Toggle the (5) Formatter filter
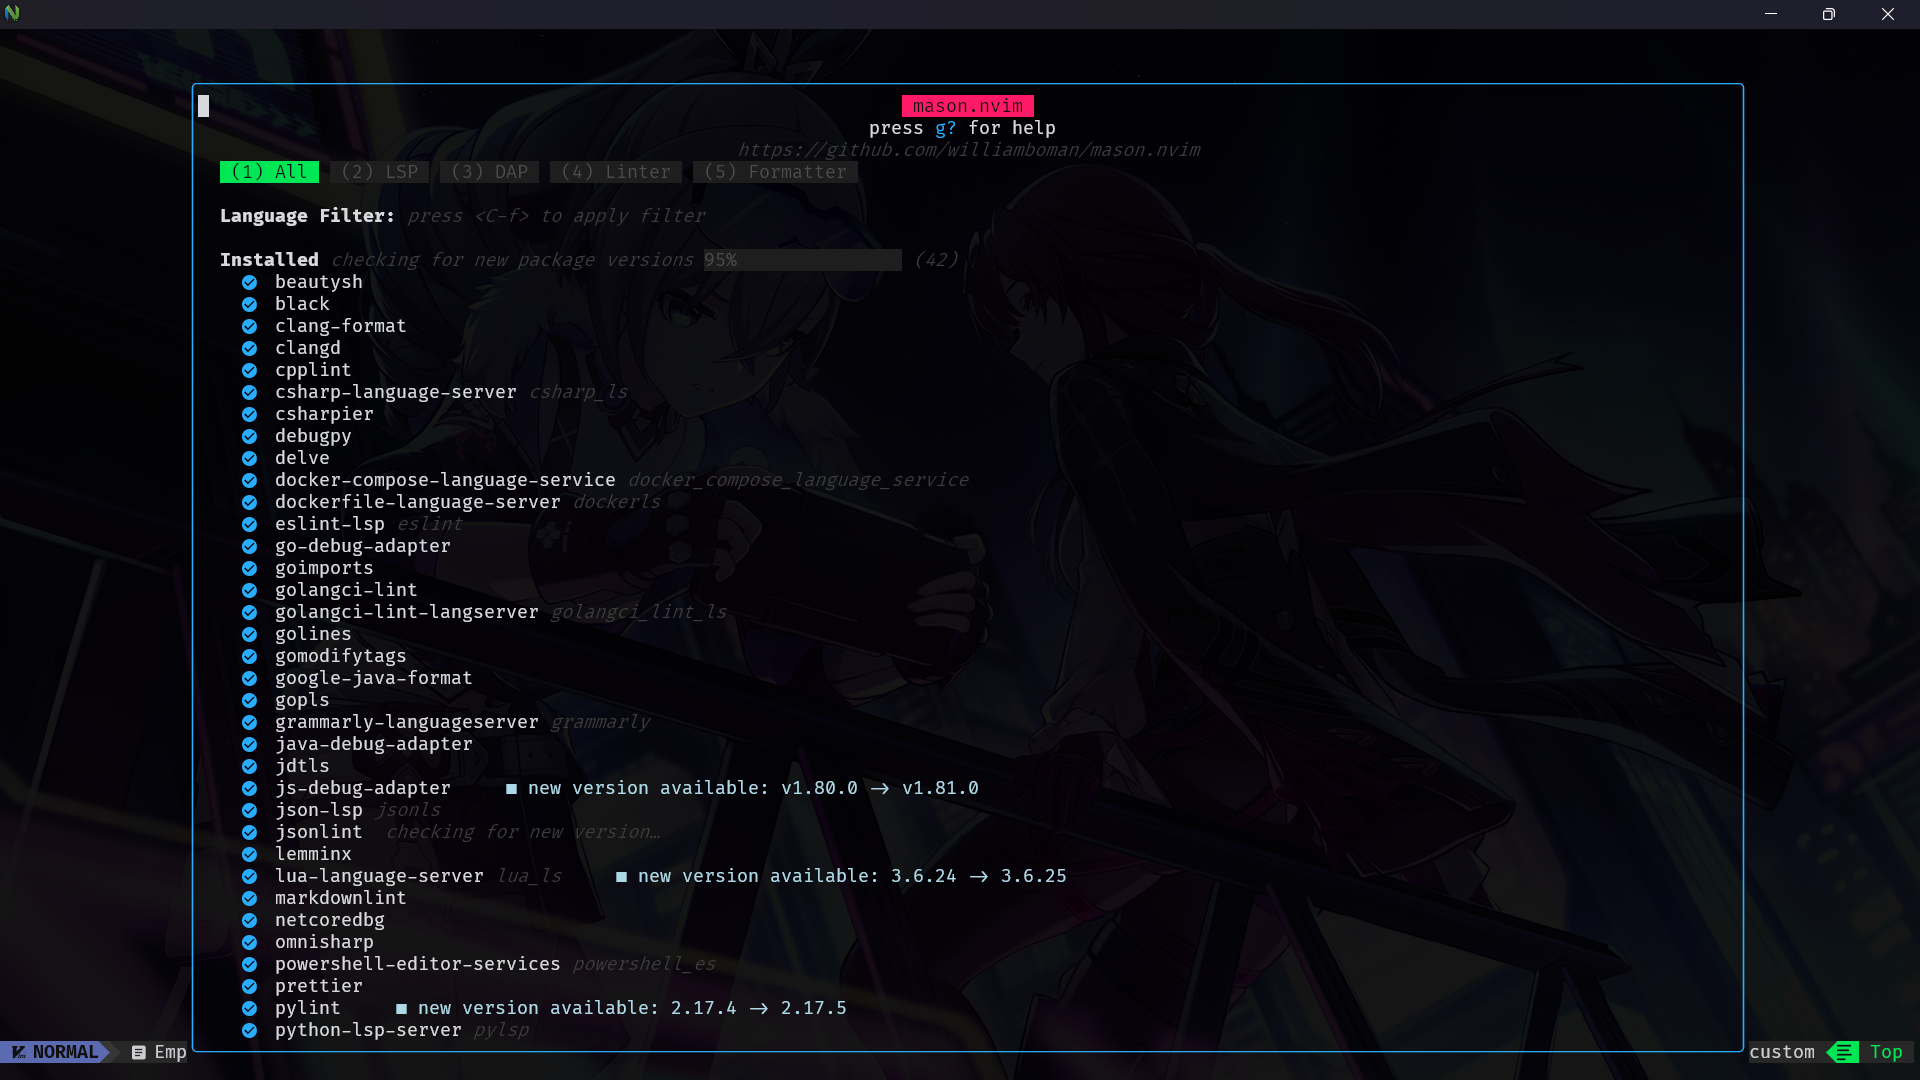This screenshot has height=1080, width=1920. click(775, 171)
